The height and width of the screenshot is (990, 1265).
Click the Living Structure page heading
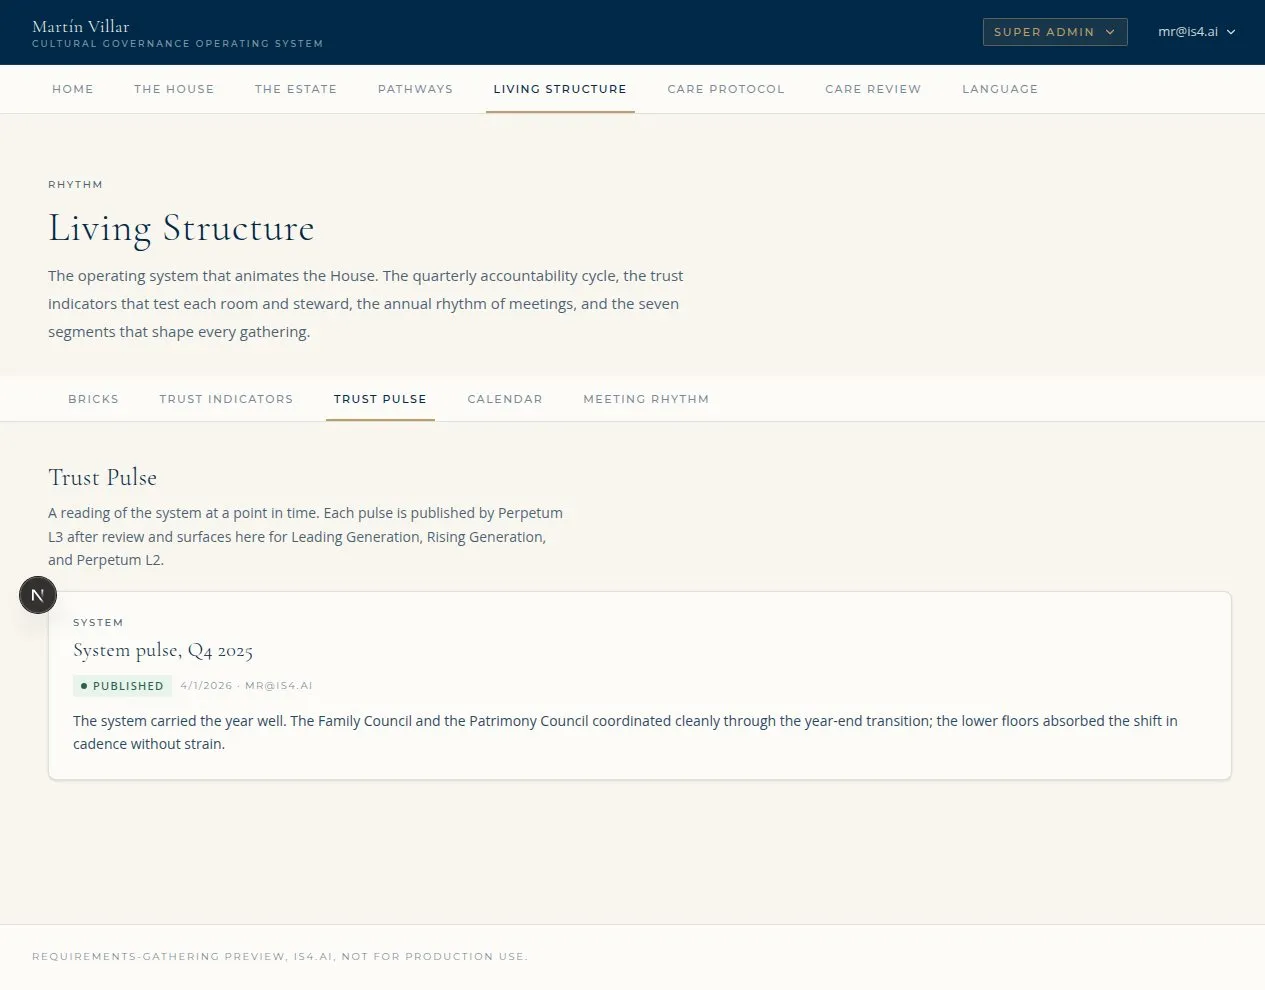[181, 229]
